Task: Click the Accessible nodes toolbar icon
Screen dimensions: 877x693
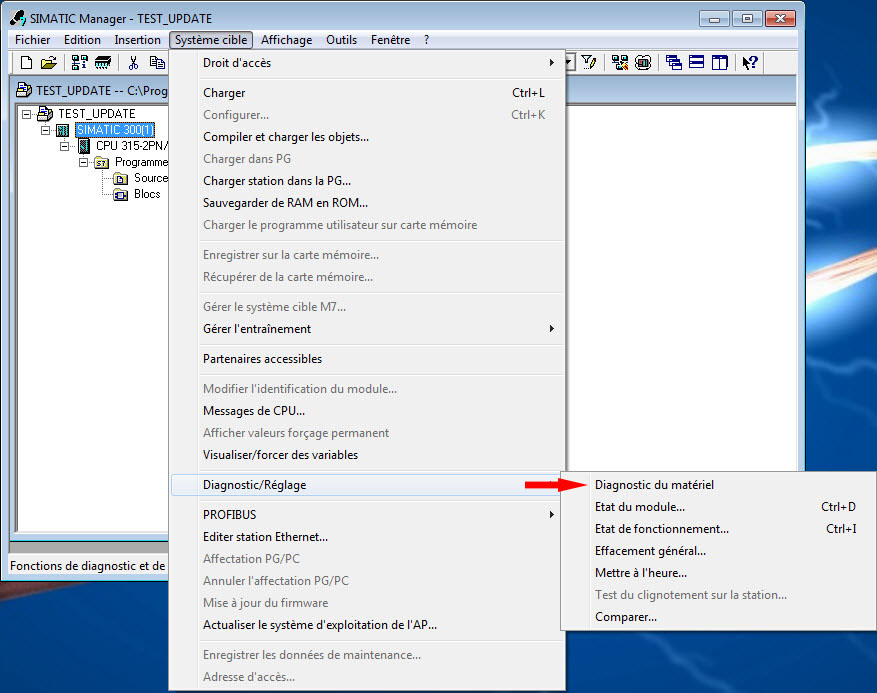Action: [79, 63]
